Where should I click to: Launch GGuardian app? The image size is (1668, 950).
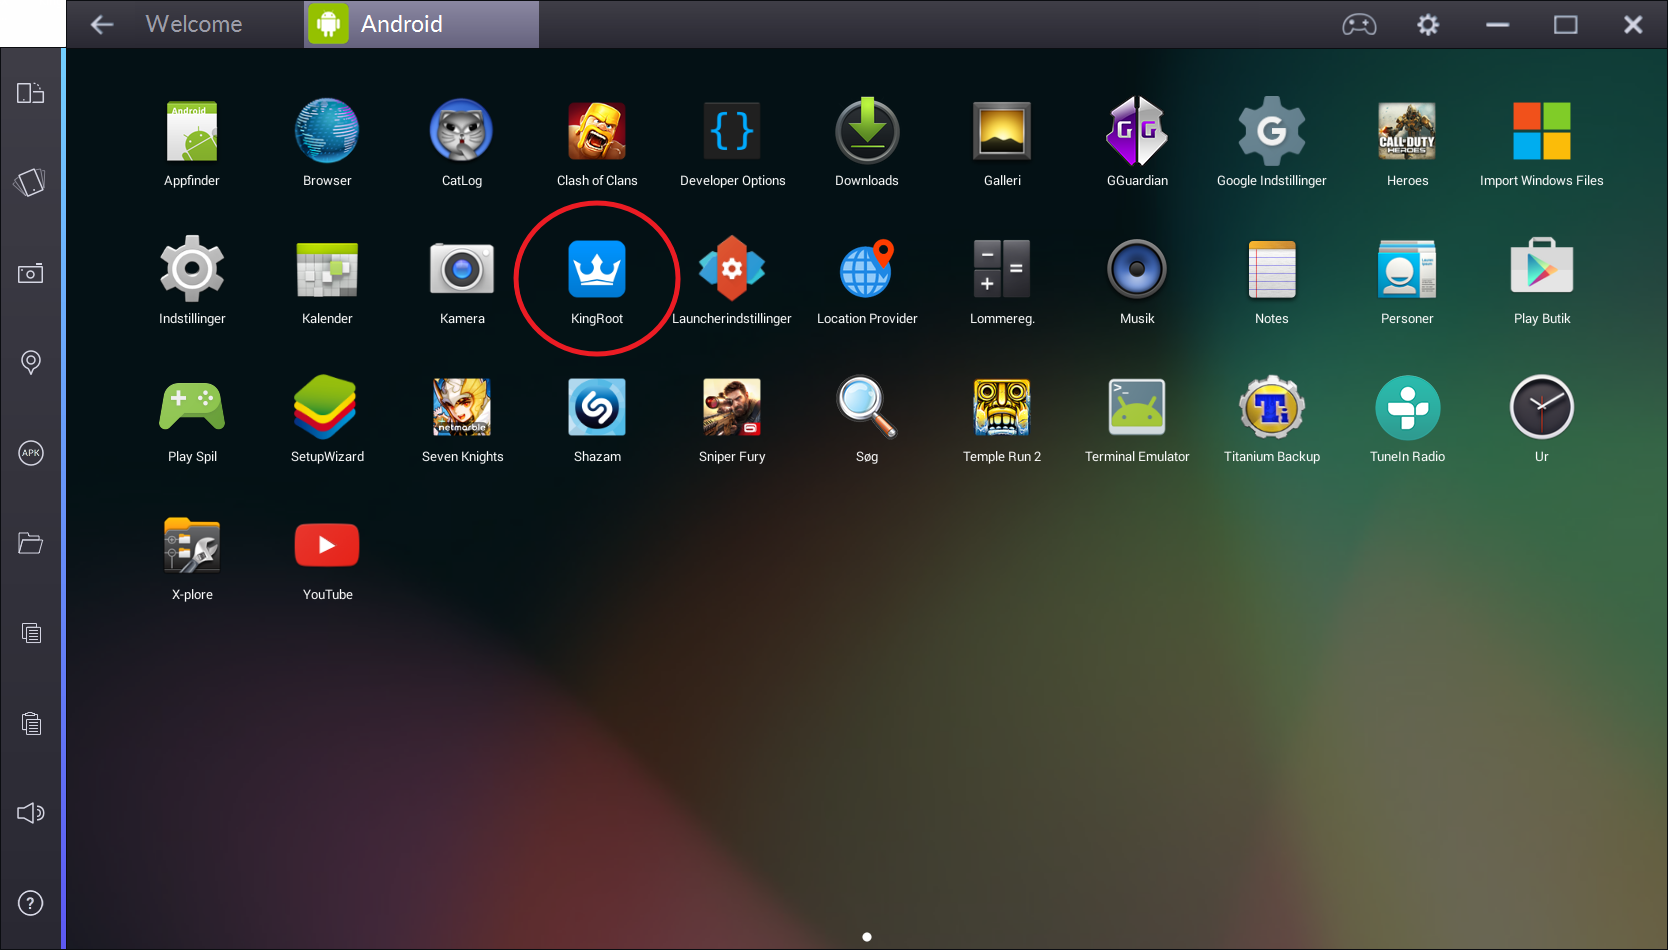point(1137,131)
